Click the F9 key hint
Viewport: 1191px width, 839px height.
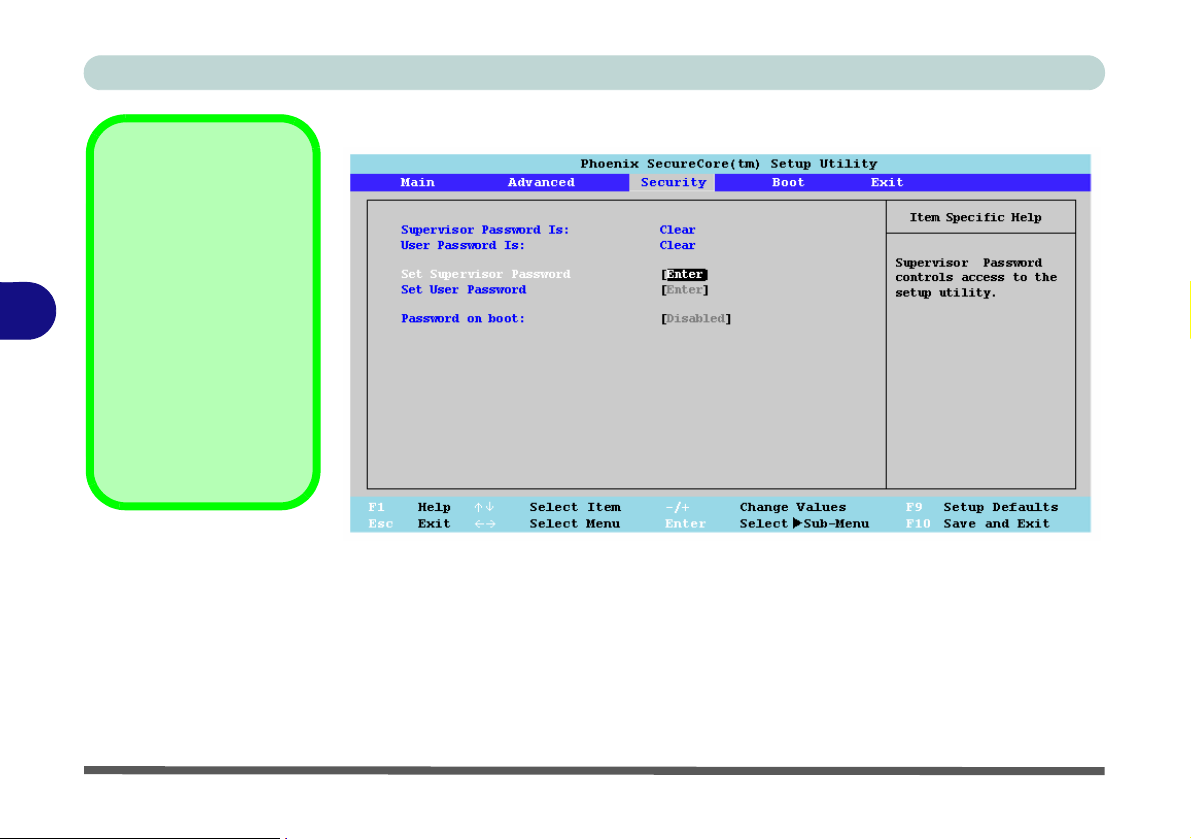click(914, 507)
